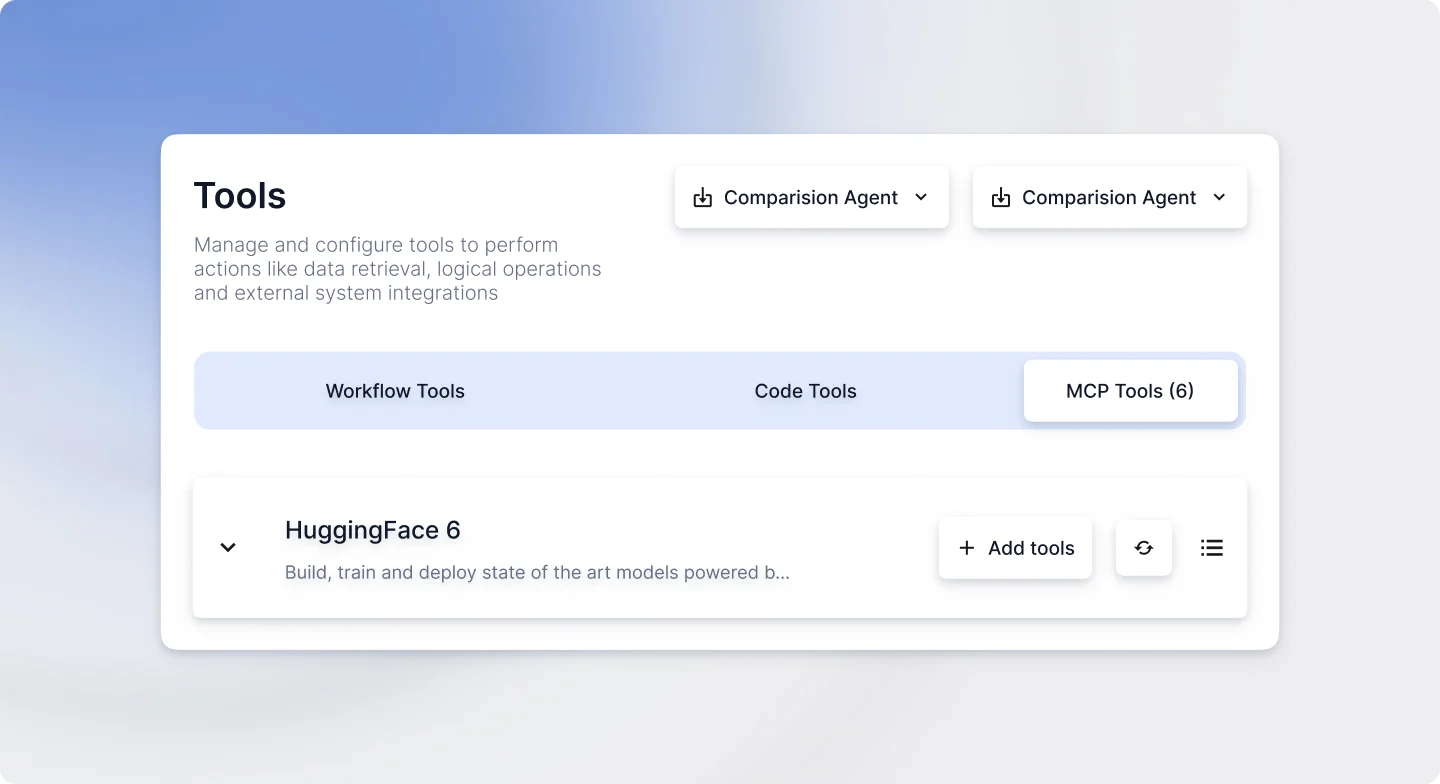Open the left Comparision Agent dropdown arrow
Viewport: 1440px width, 784px height.
pyautogui.click(x=921, y=197)
